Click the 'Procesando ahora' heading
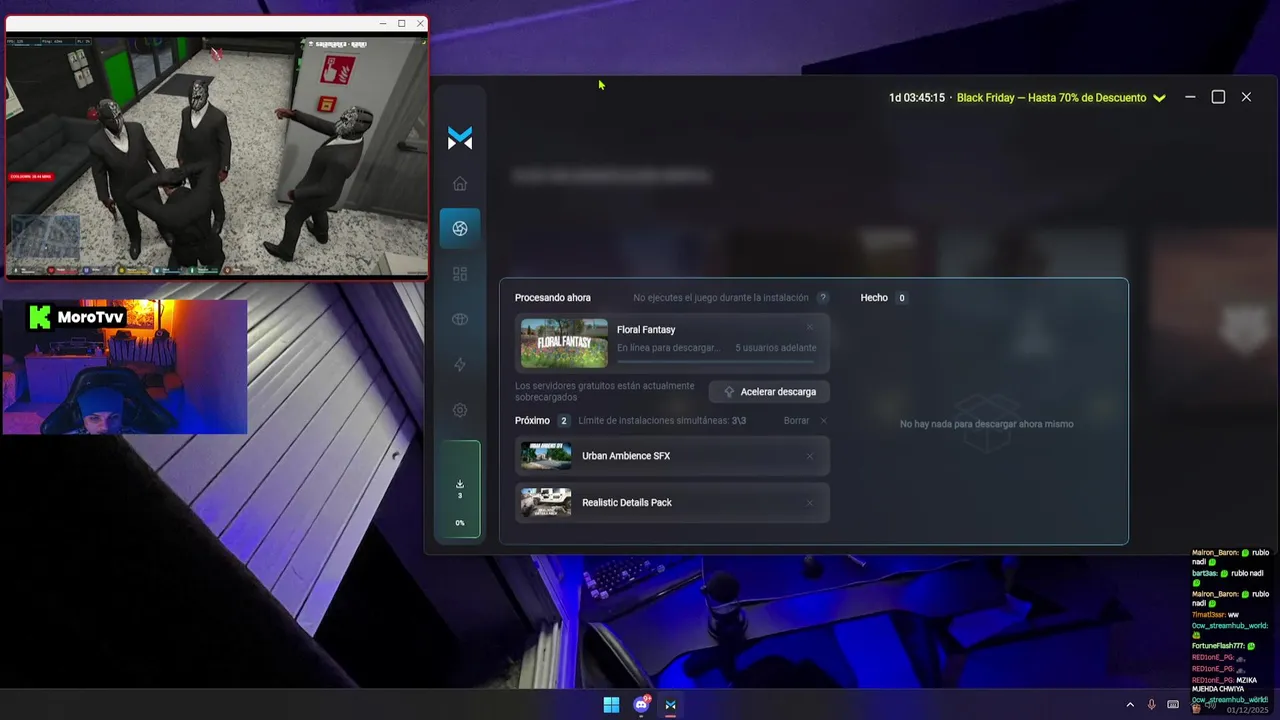Image resolution: width=1280 pixels, height=720 pixels. click(553, 298)
